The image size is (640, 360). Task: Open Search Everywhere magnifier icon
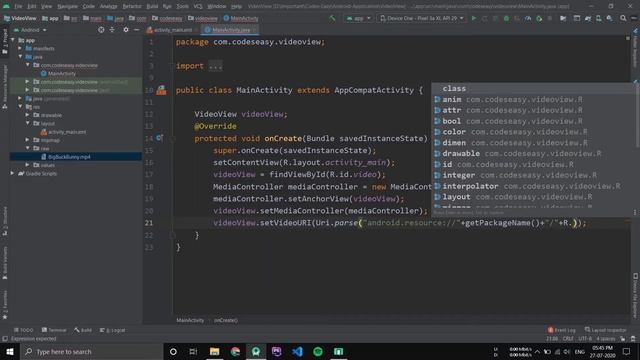(x=623, y=18)
